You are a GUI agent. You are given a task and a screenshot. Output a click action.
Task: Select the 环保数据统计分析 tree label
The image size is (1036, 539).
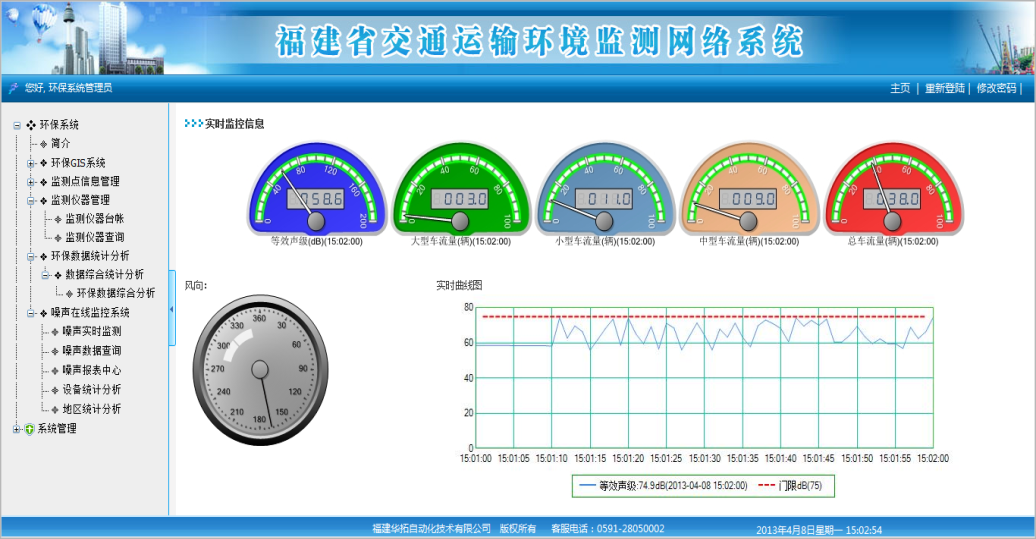tap(90, 256)
